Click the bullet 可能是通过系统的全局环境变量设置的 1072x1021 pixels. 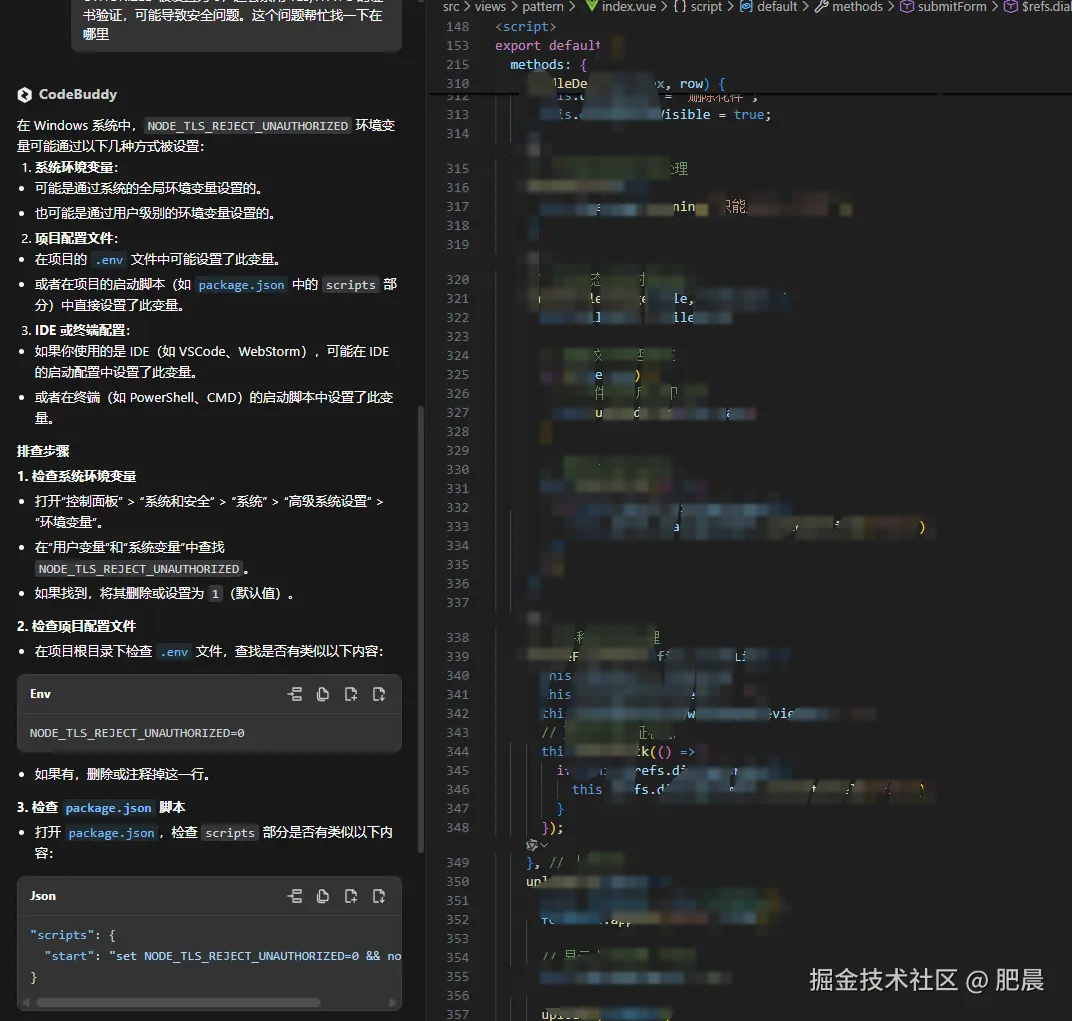[148, 189]
